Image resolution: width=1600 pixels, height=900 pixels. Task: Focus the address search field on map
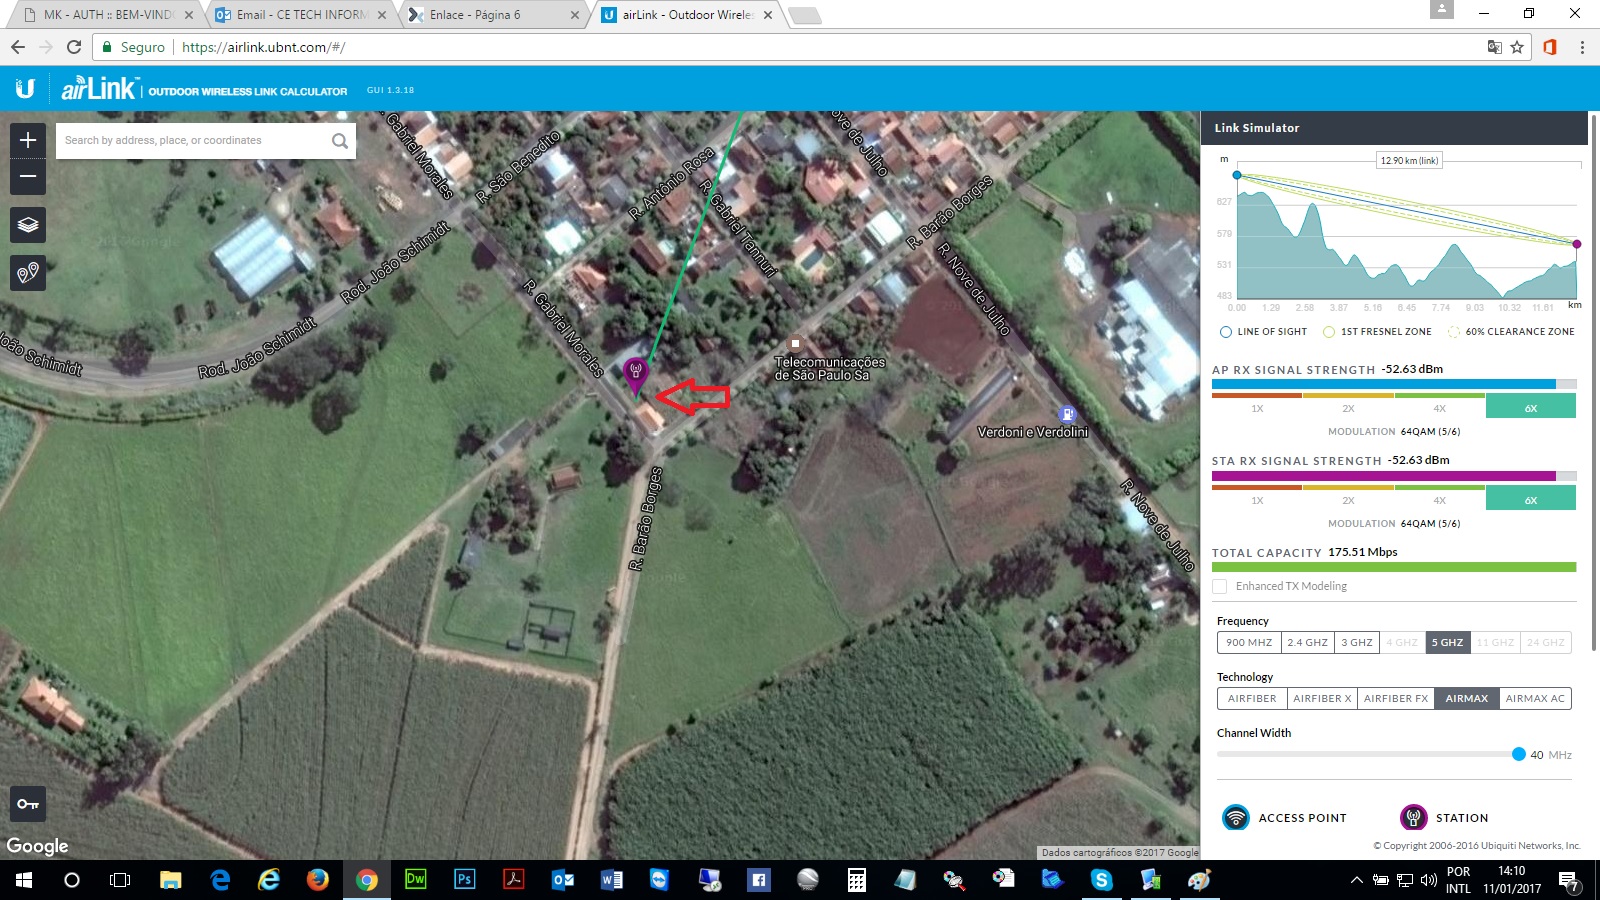(190, 141)
